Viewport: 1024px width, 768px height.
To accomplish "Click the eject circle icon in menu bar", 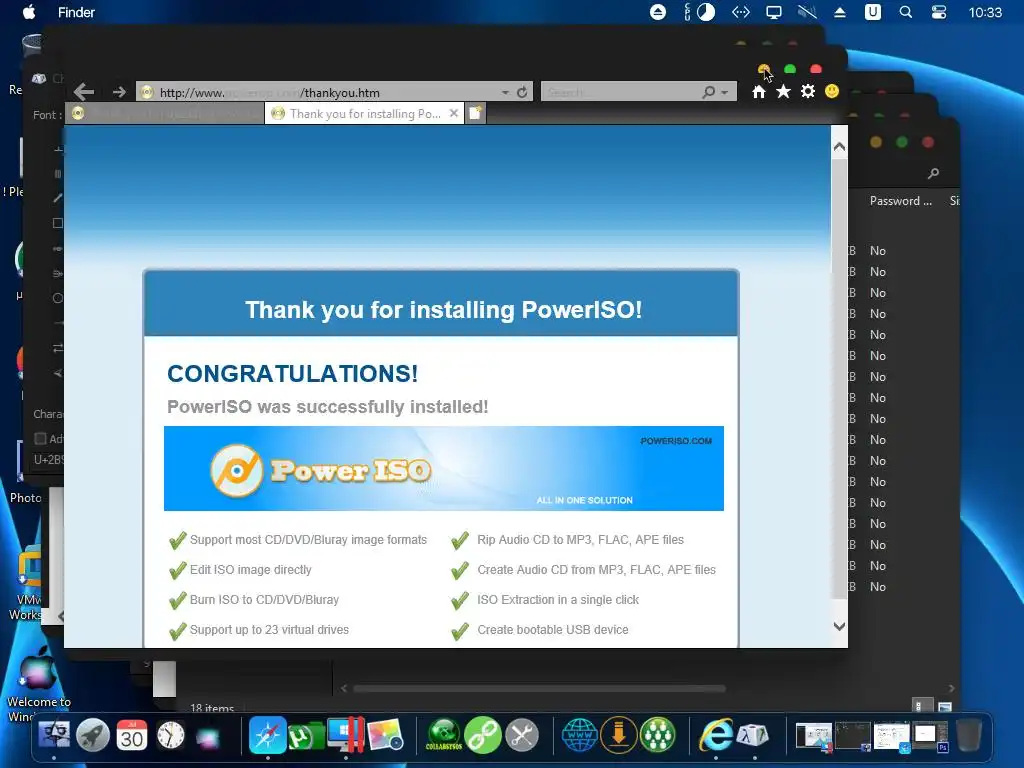I will pyautogui.click(x=658, y=12).
